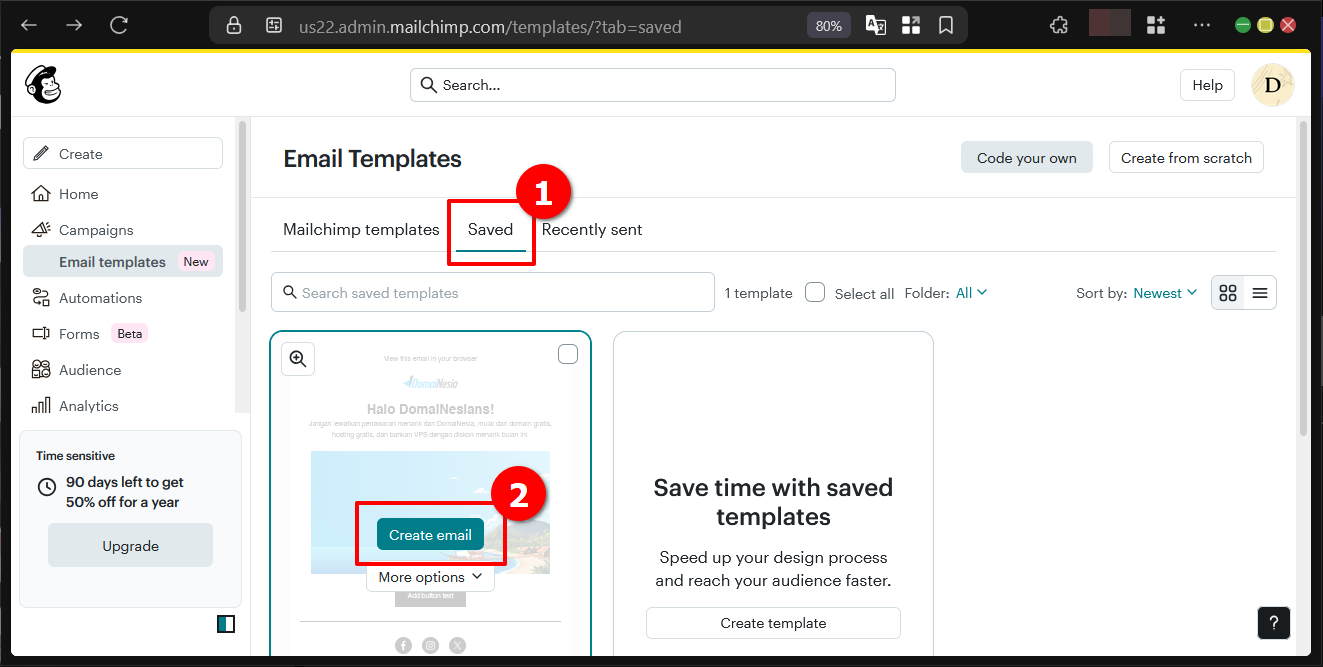Open Automations from the sidebar

(99, 297)
